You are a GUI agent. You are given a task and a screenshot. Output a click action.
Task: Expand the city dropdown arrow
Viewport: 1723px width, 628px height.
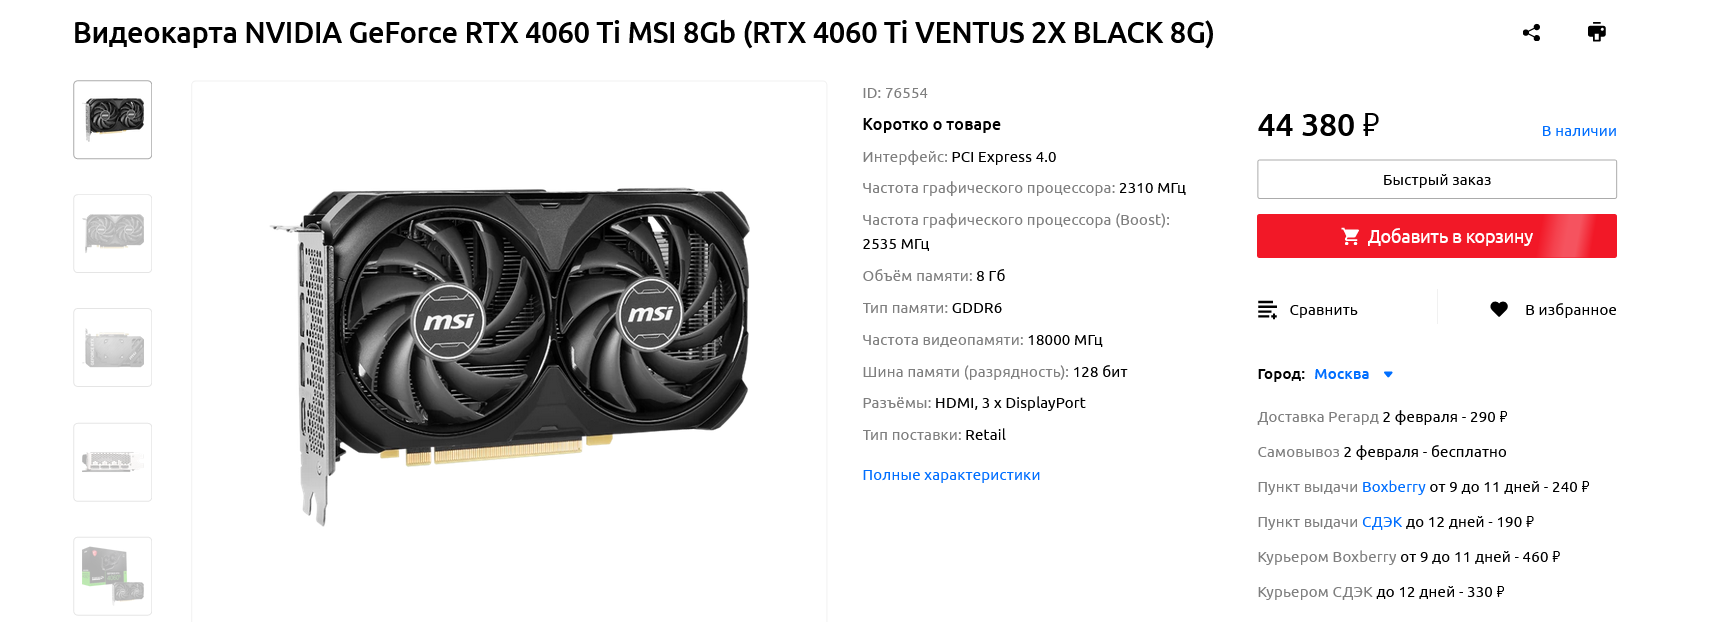click(x=1388, y=375)
